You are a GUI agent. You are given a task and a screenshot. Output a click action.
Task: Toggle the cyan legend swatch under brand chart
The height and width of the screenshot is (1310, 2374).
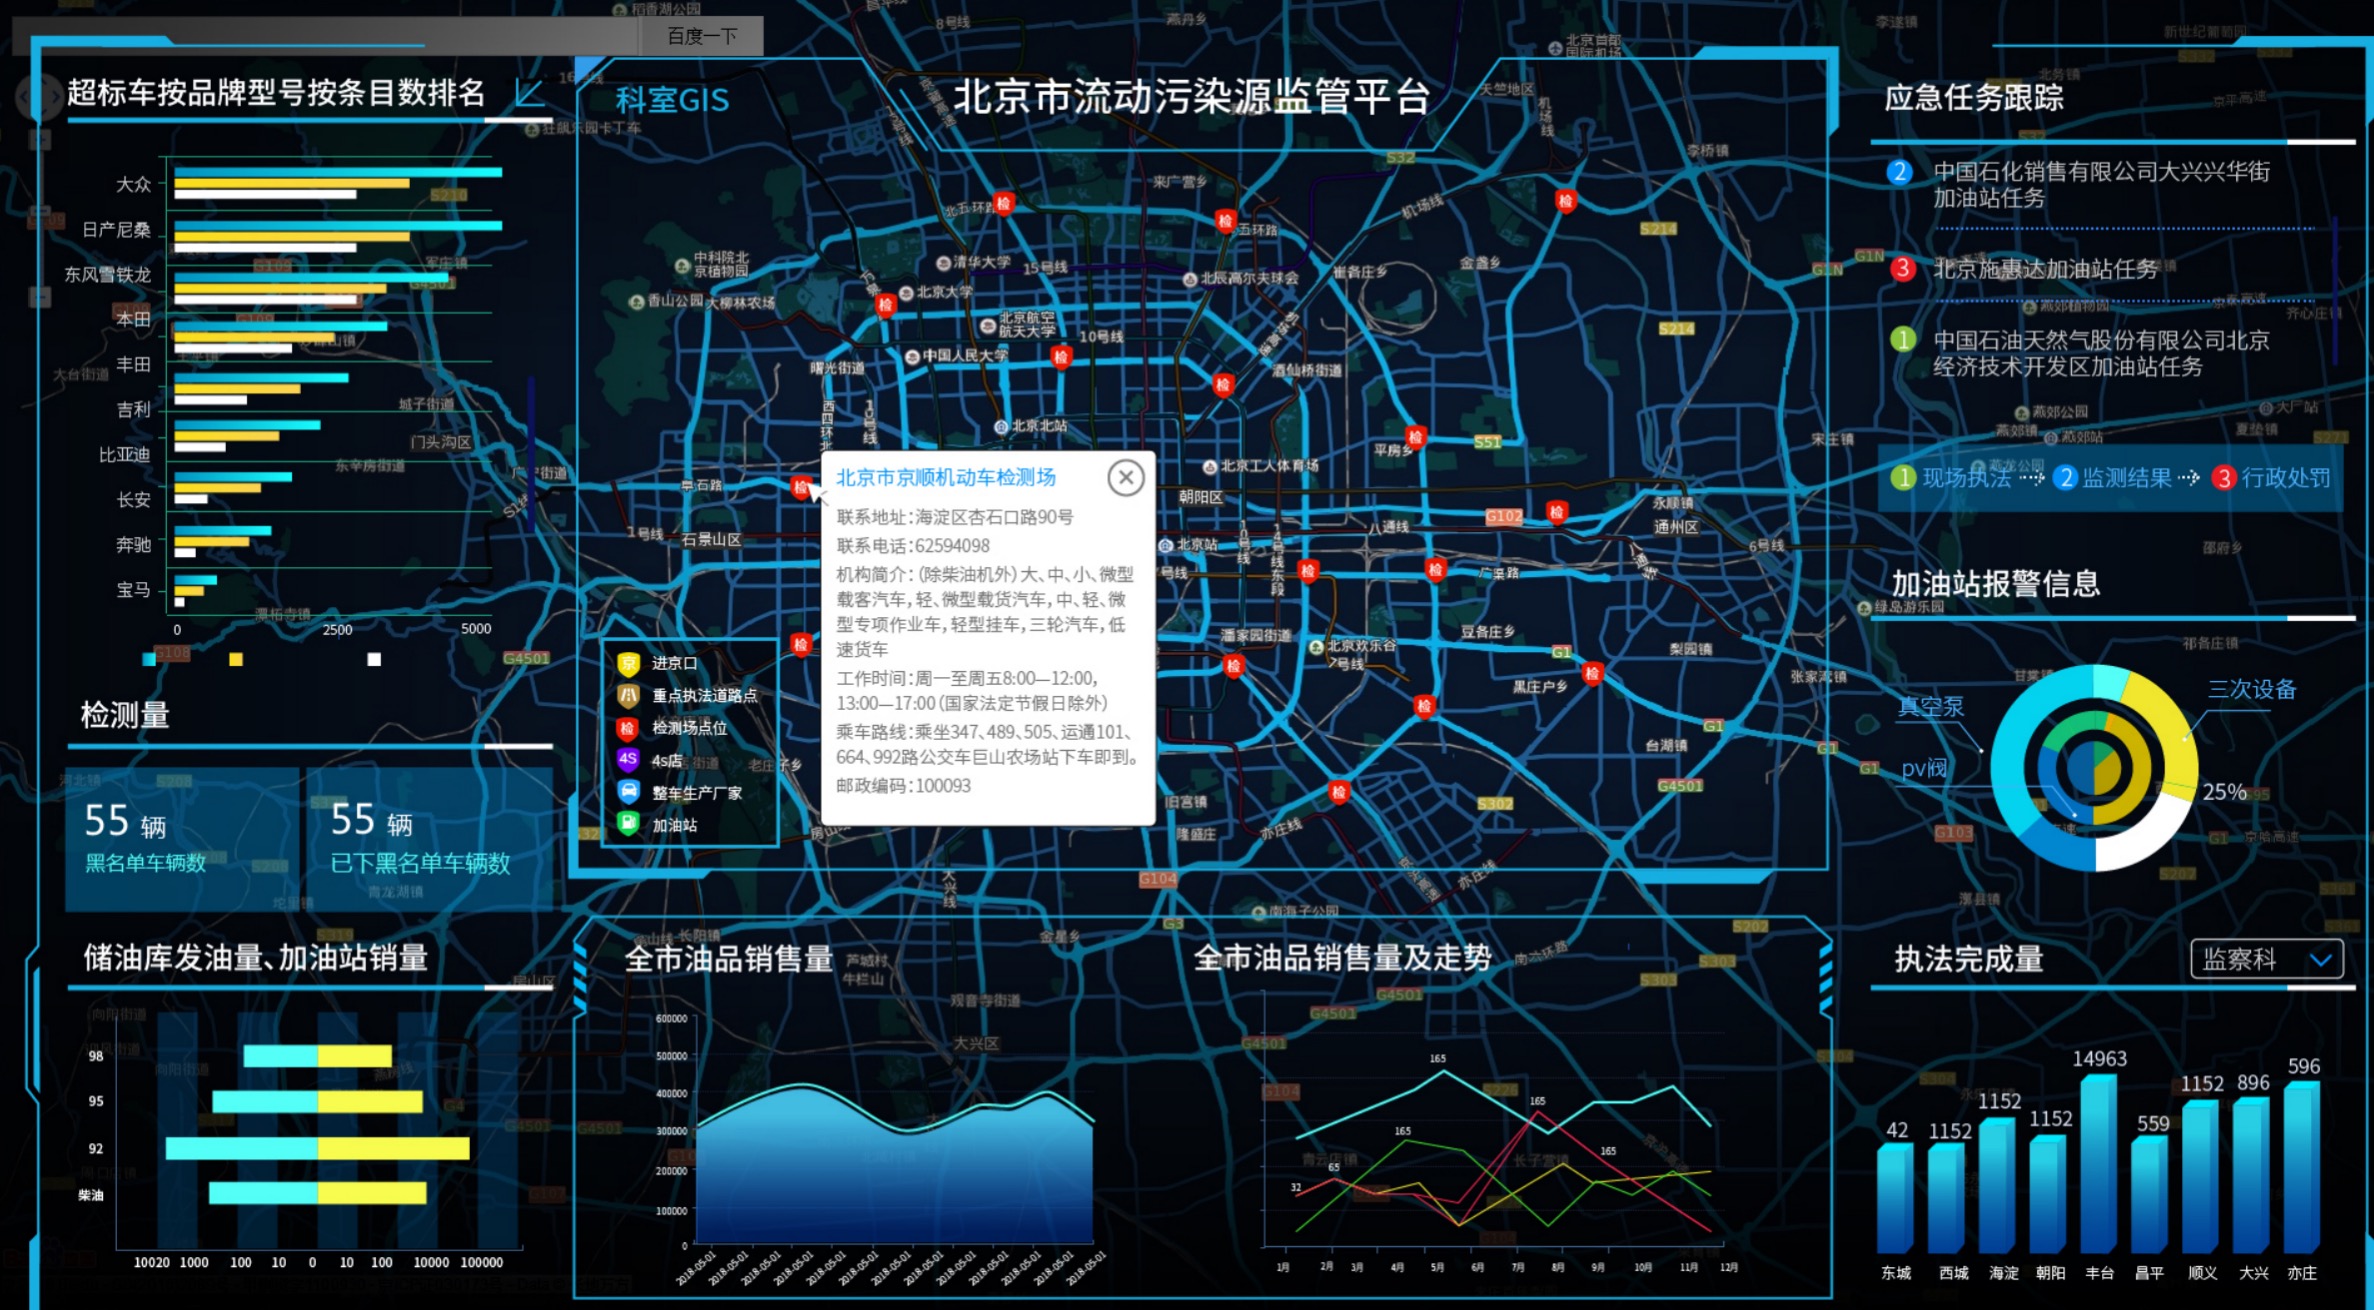(x=149, y=659)
